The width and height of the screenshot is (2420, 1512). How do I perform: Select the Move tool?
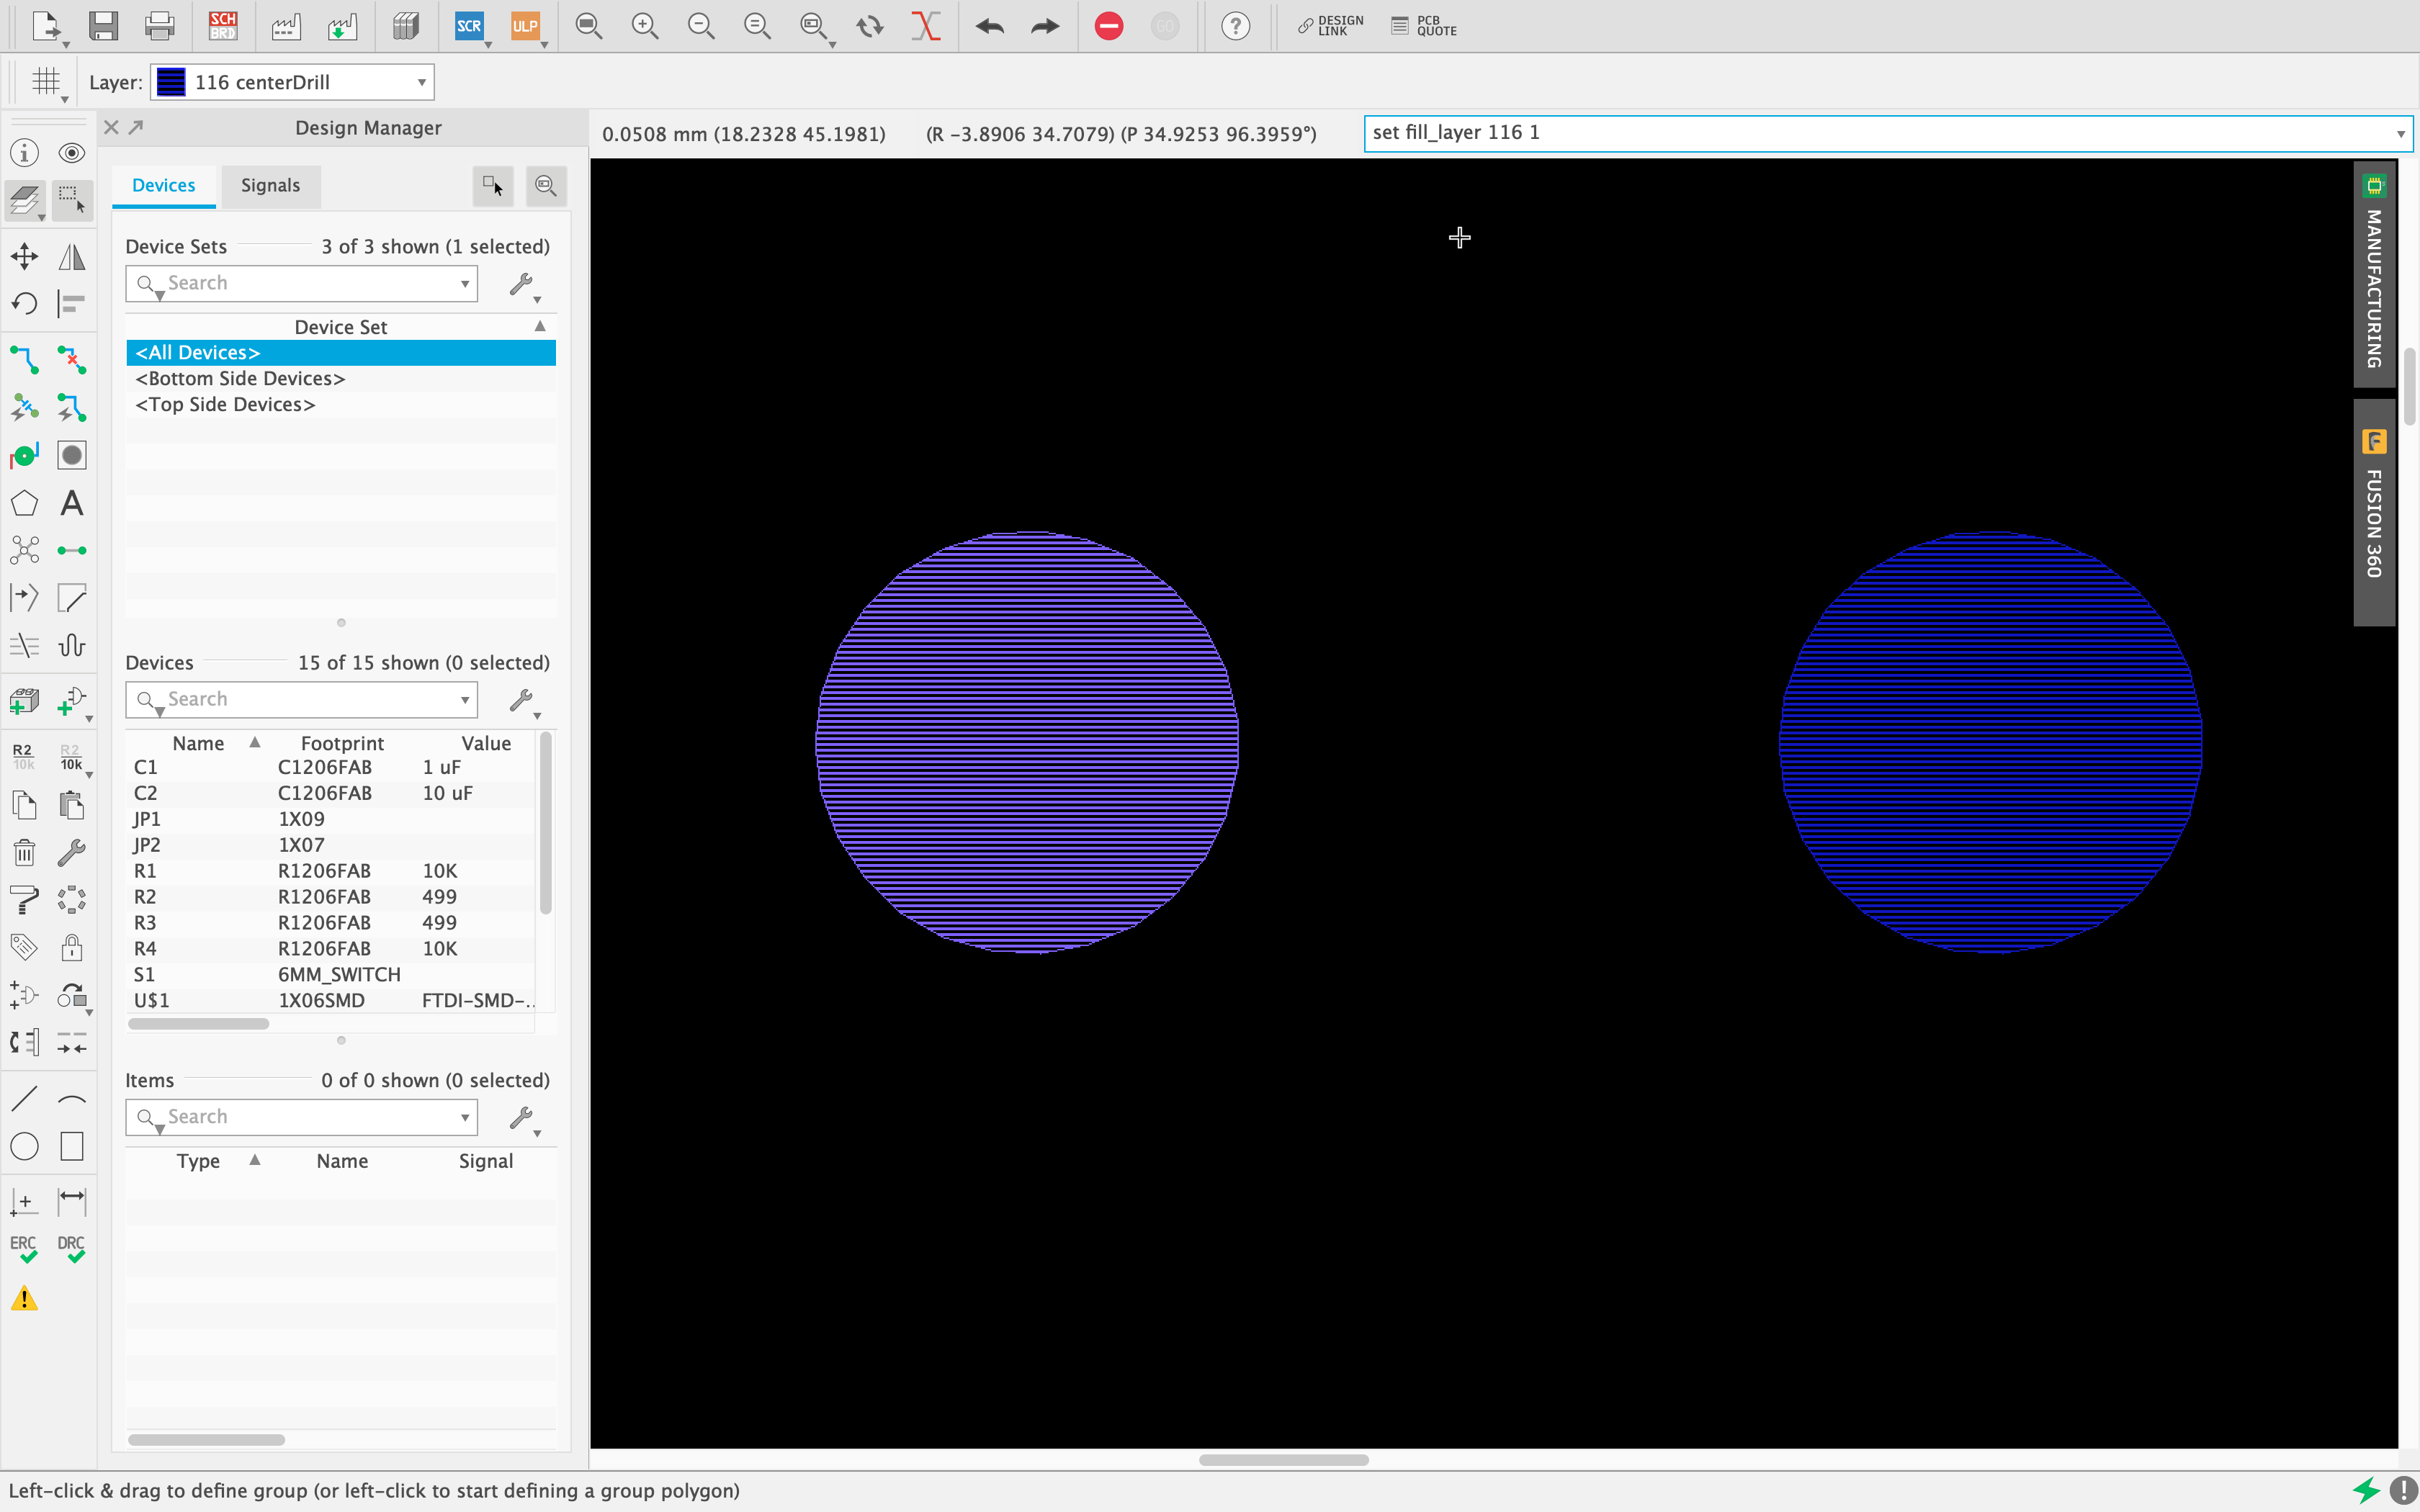click(x=25, y=257)
